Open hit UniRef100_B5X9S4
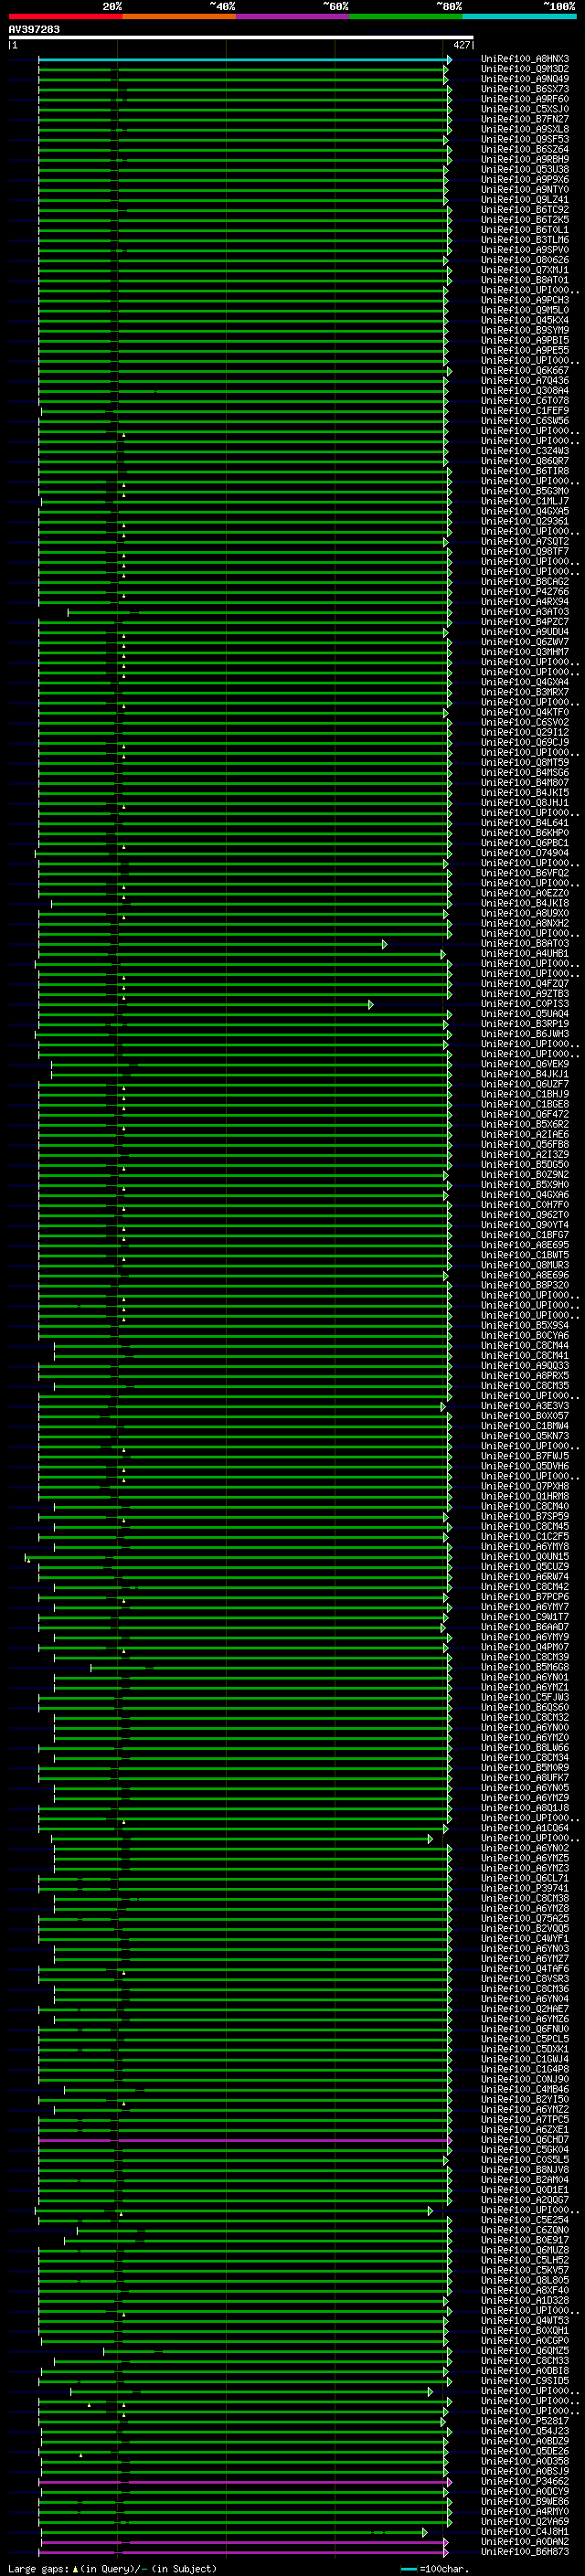The image size is (585, 2576). click(525, 1326)
